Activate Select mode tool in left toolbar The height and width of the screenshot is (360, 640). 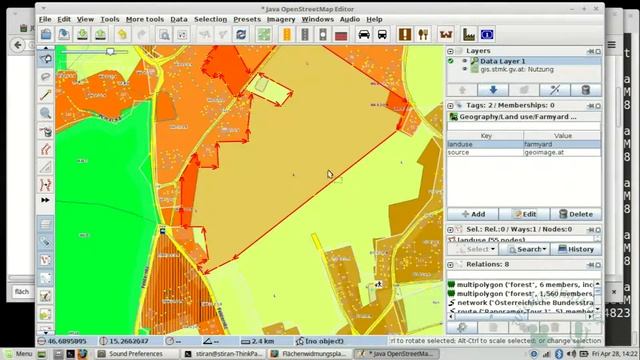tap(46, 59)
